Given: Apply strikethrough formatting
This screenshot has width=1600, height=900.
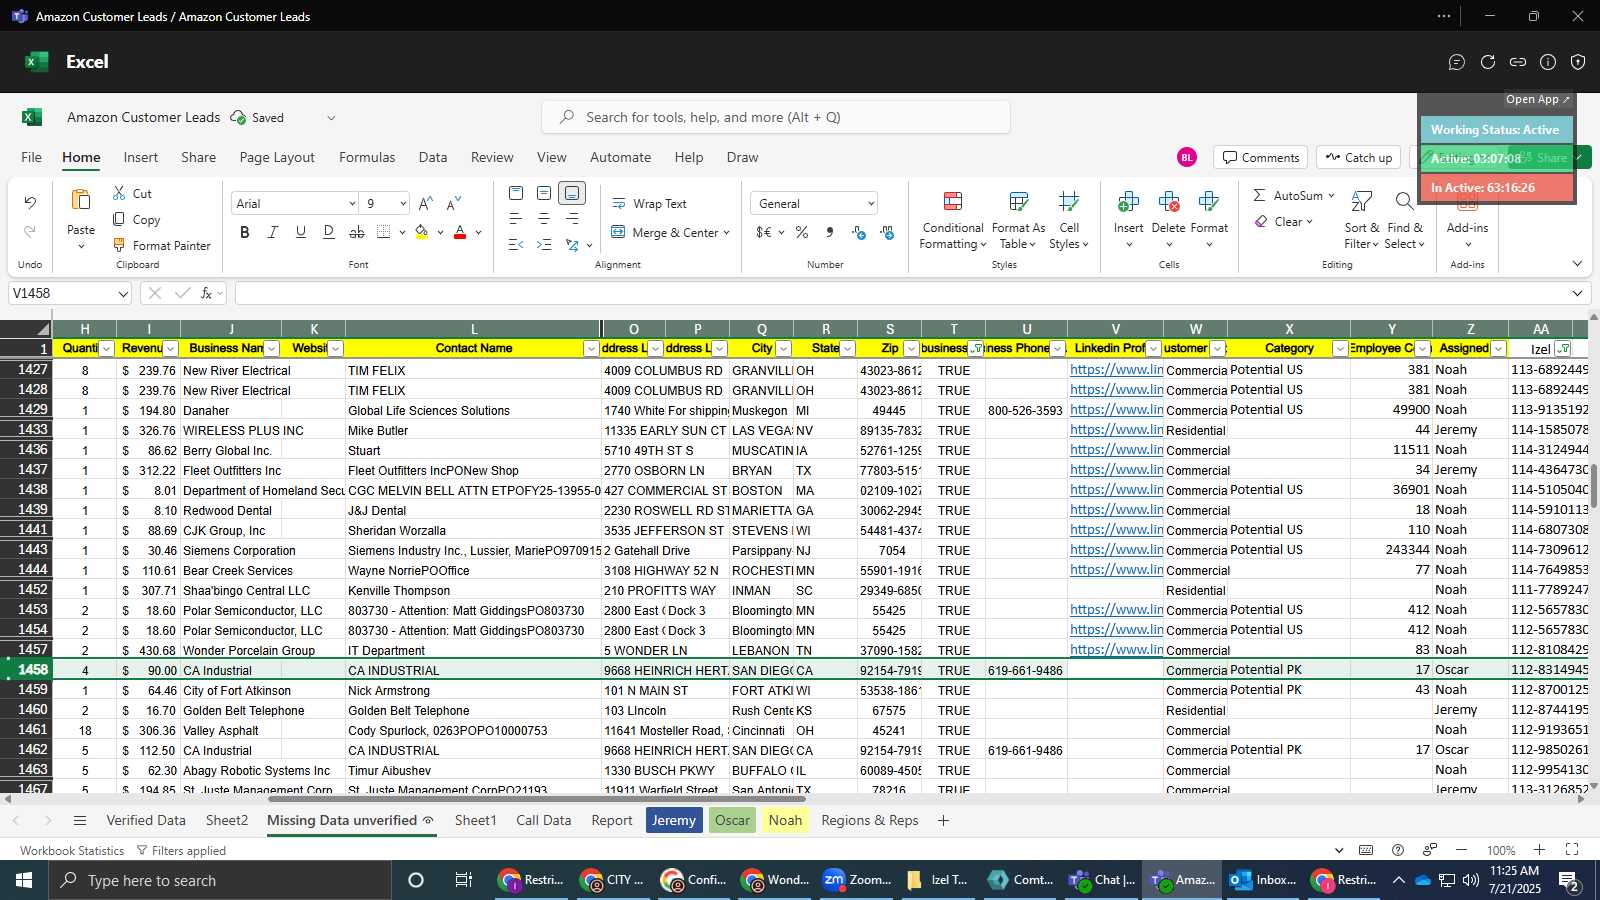Looking at the screenshot, I should pos(357,232).
